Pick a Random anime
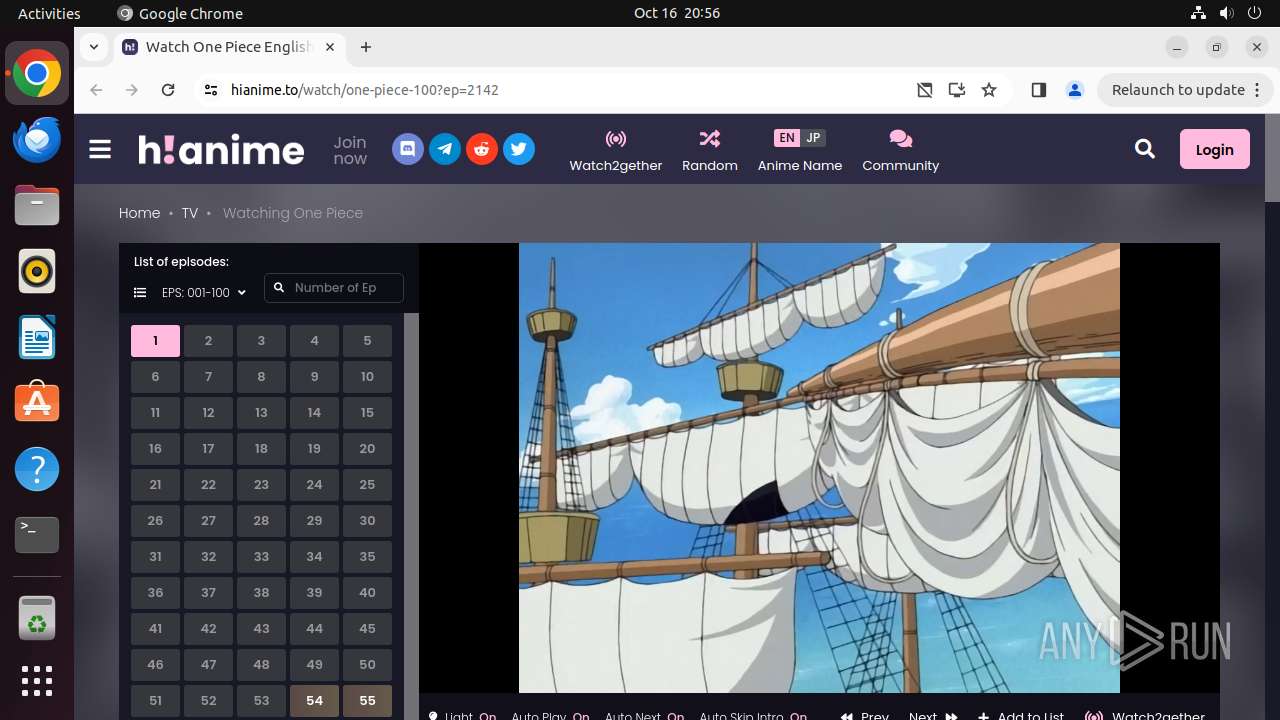The image size is (1280, 720). pyautogui.click(x=710, y=150)
